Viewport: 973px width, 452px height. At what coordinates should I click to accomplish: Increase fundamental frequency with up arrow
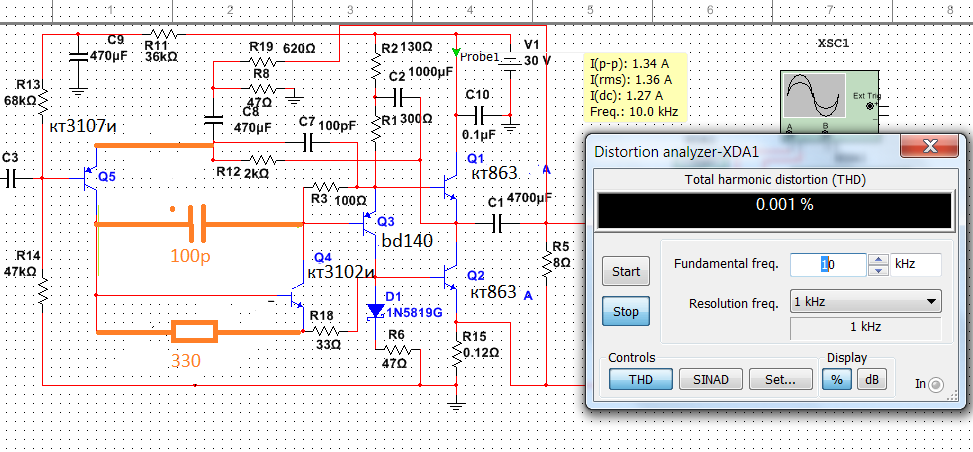878,260
